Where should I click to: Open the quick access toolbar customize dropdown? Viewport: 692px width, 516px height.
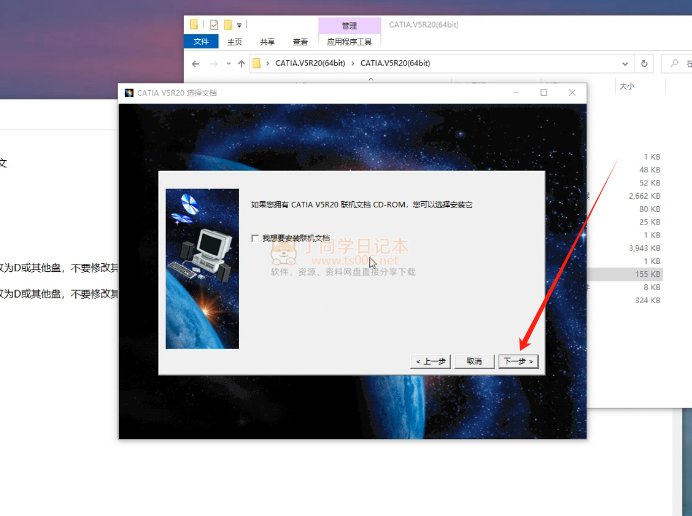tap(239, 25)
